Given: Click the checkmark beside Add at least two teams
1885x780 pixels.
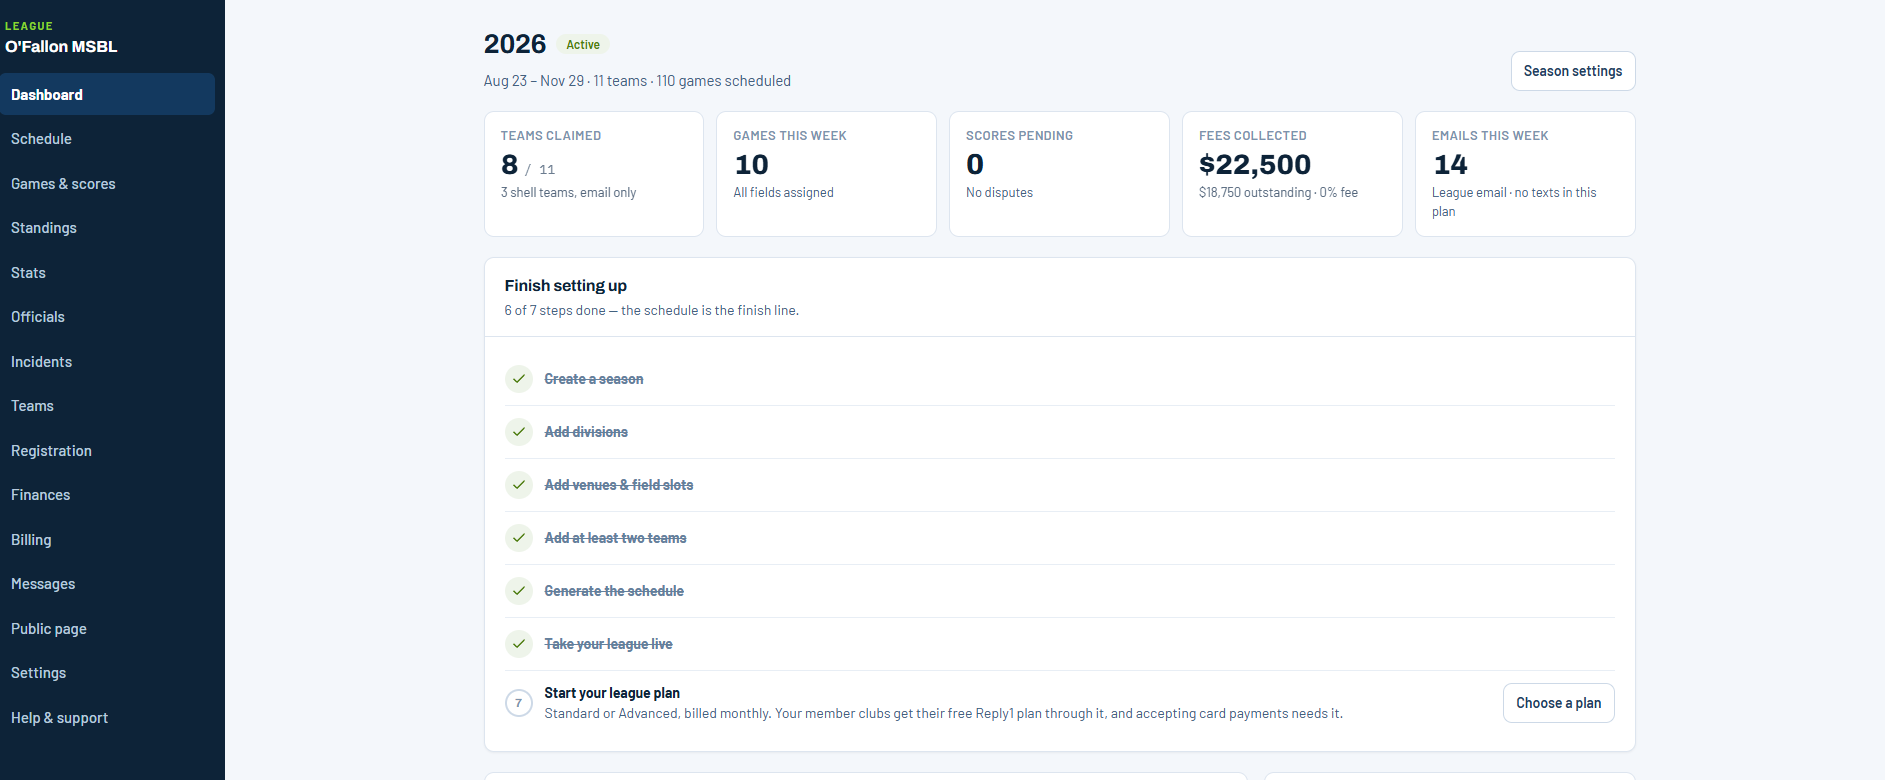Looking at the screenshot, I should (518, 538).
